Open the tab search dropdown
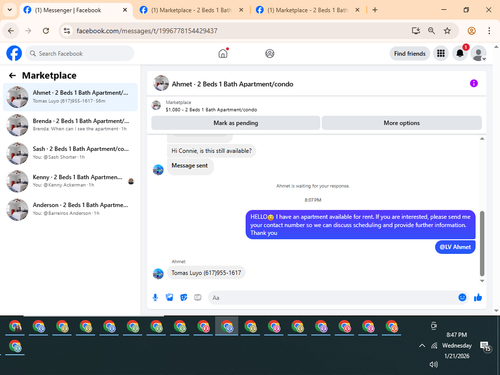500x375 pixels. coord(10,10)
